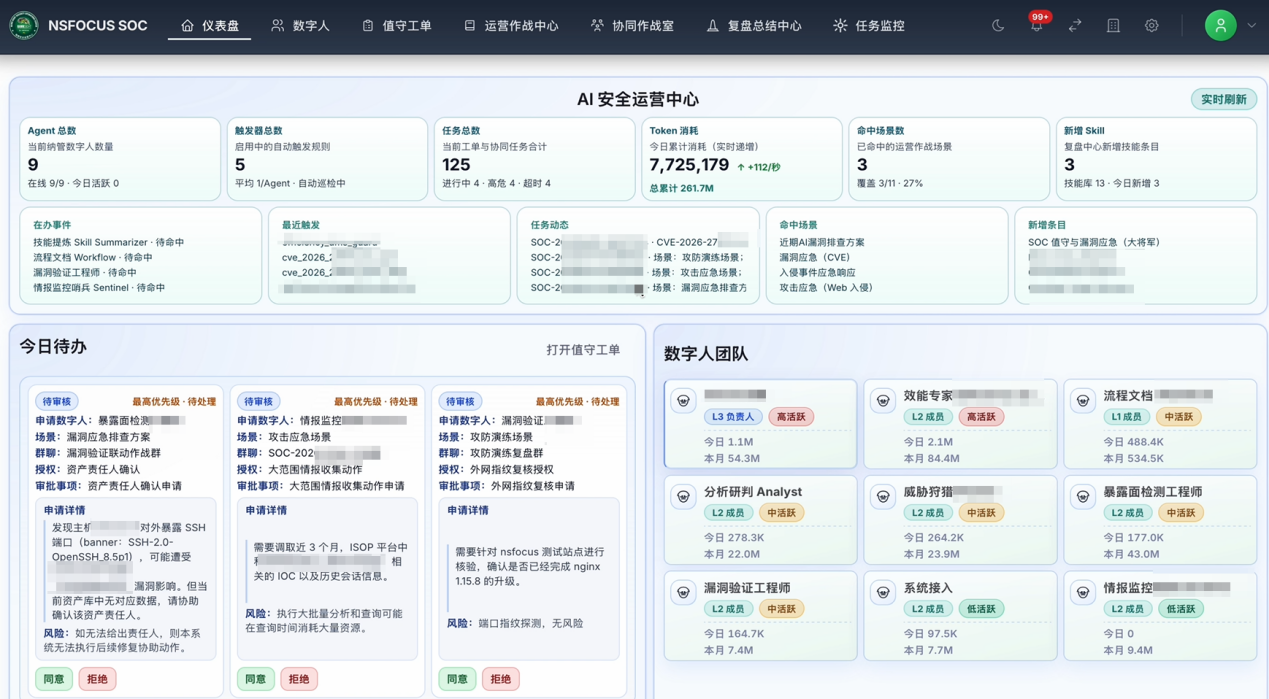Click the 效能专家 avatar icon

click(x=883, y=401)
